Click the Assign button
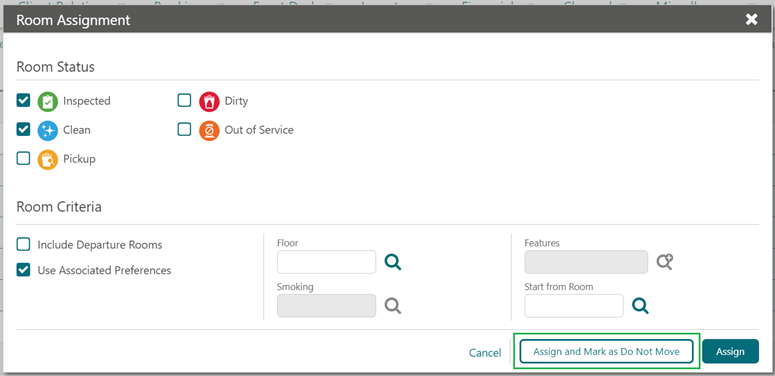 (731, 351)
